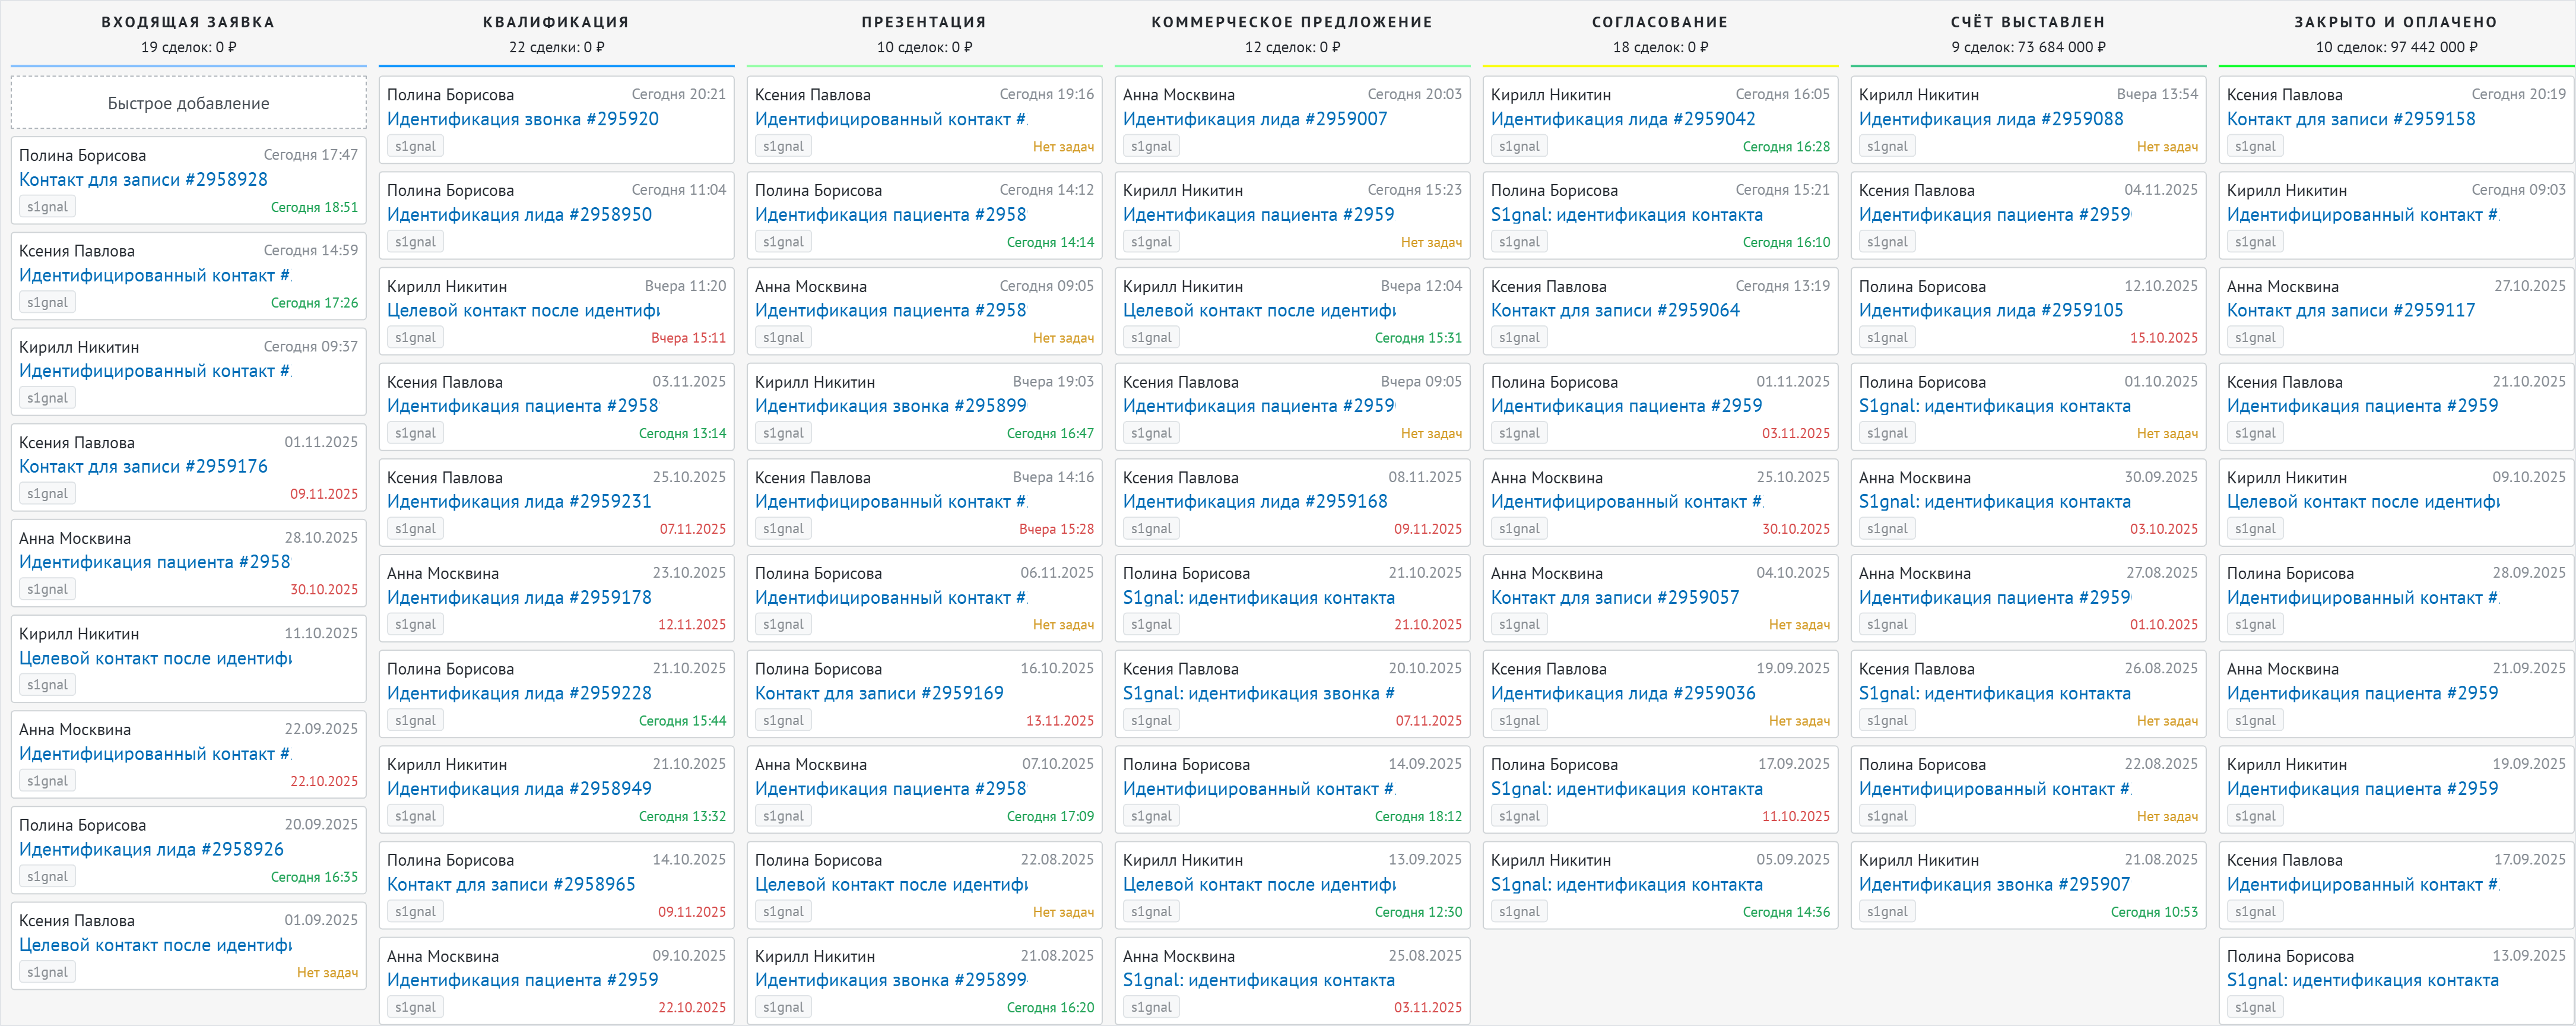Open deal Контакт для записи #2958928
The width and height of the screenshot is (2576, 1026).
143,180
